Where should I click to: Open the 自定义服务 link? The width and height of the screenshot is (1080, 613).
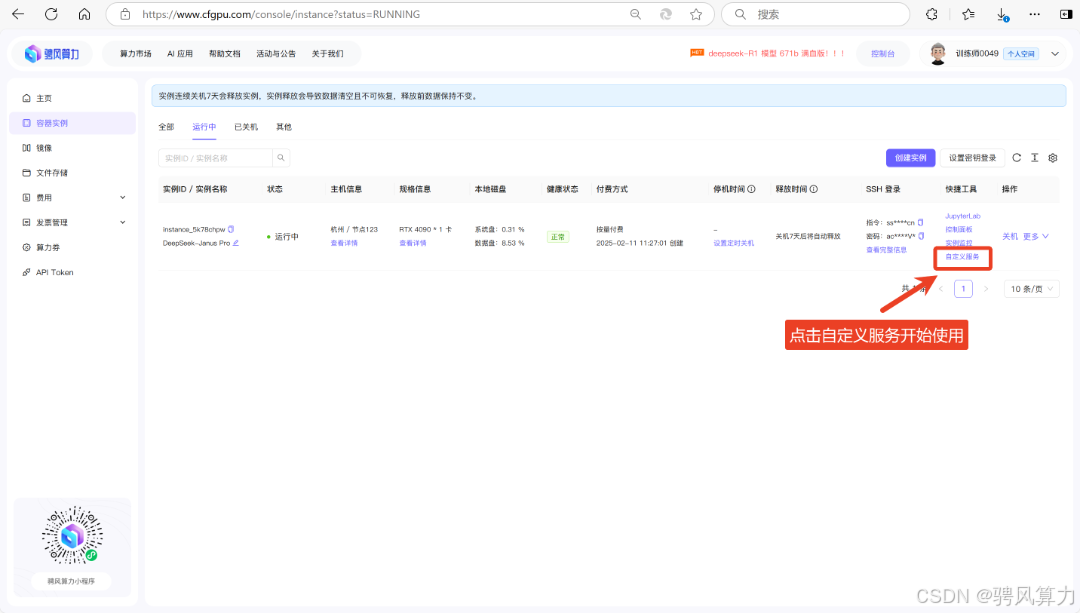(x=962, y=256)
